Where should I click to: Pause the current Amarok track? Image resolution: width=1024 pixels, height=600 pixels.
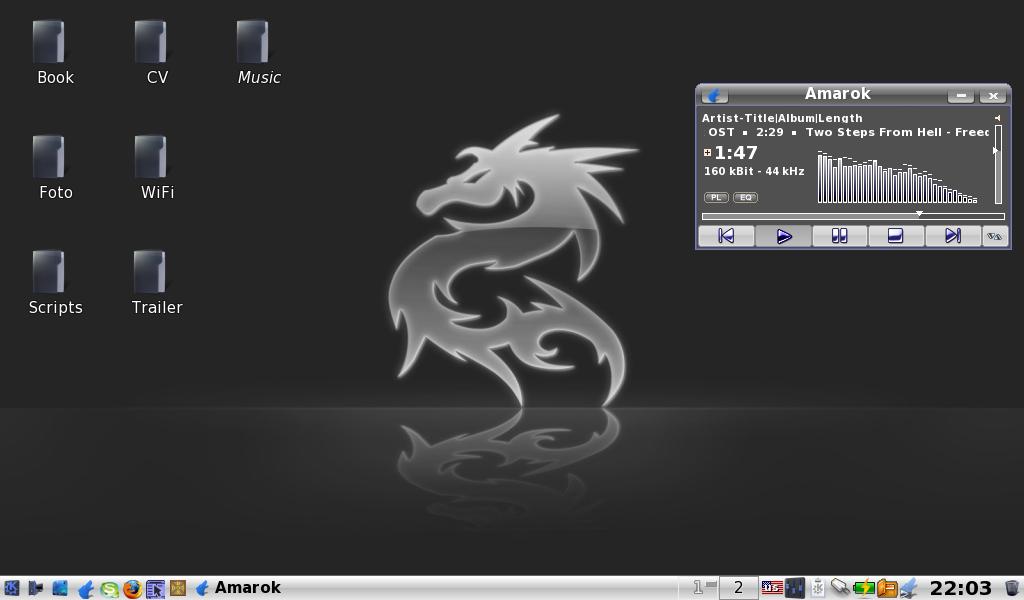tap(840, 236)
